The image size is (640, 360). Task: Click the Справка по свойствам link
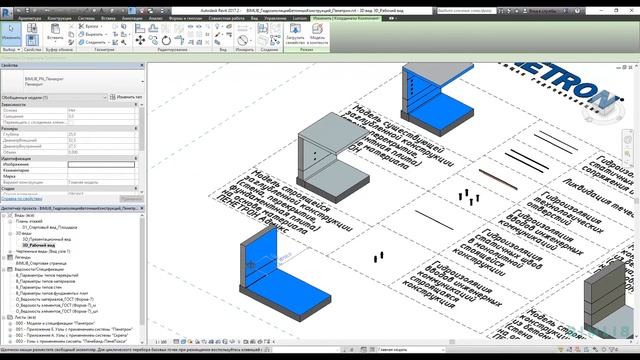[22, 199]
